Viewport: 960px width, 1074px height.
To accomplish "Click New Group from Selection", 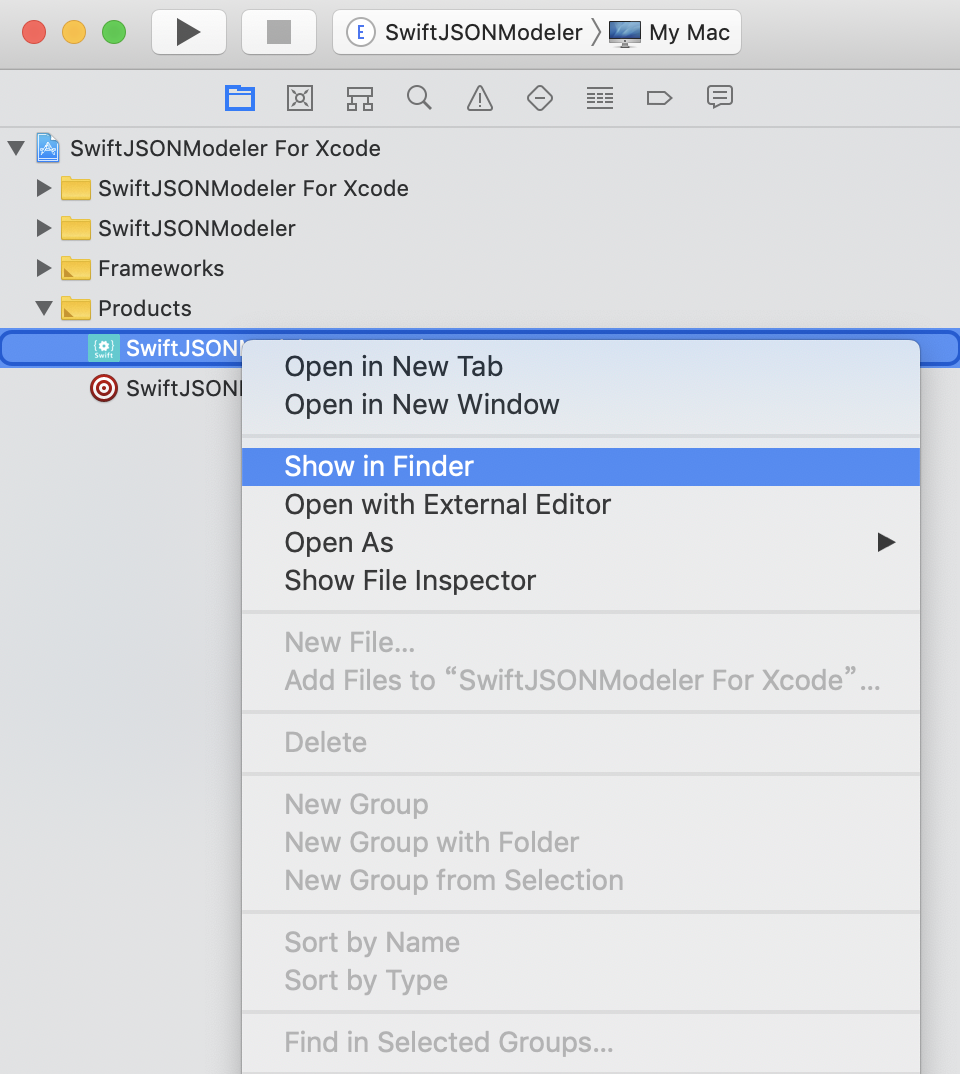I will (x=581, y=881).
